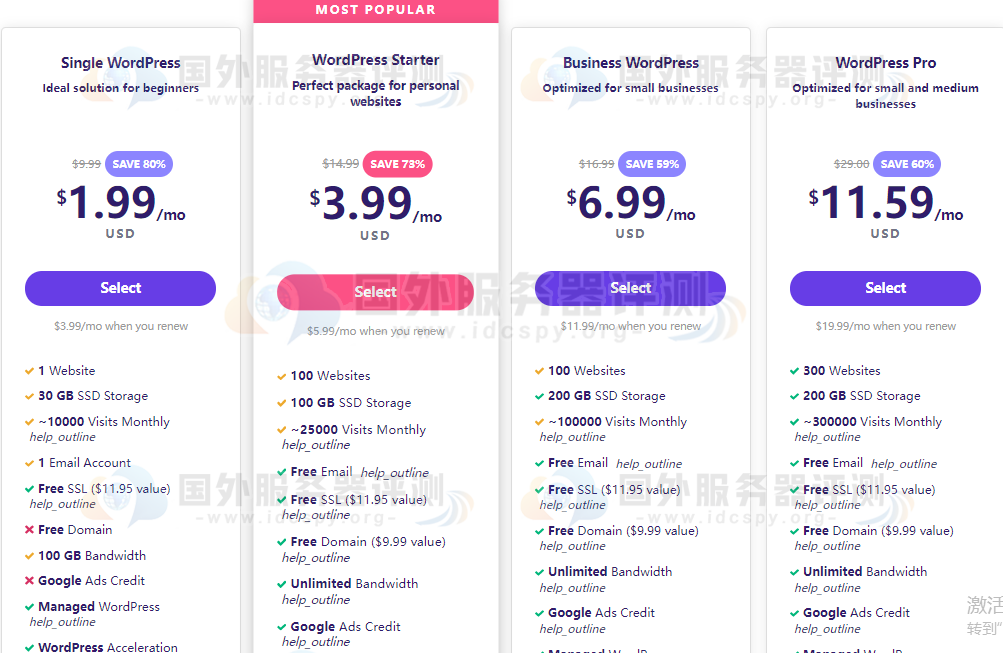Click help icon under Single plan's Free SSL

pyautogui.click(x=62, y=504)
